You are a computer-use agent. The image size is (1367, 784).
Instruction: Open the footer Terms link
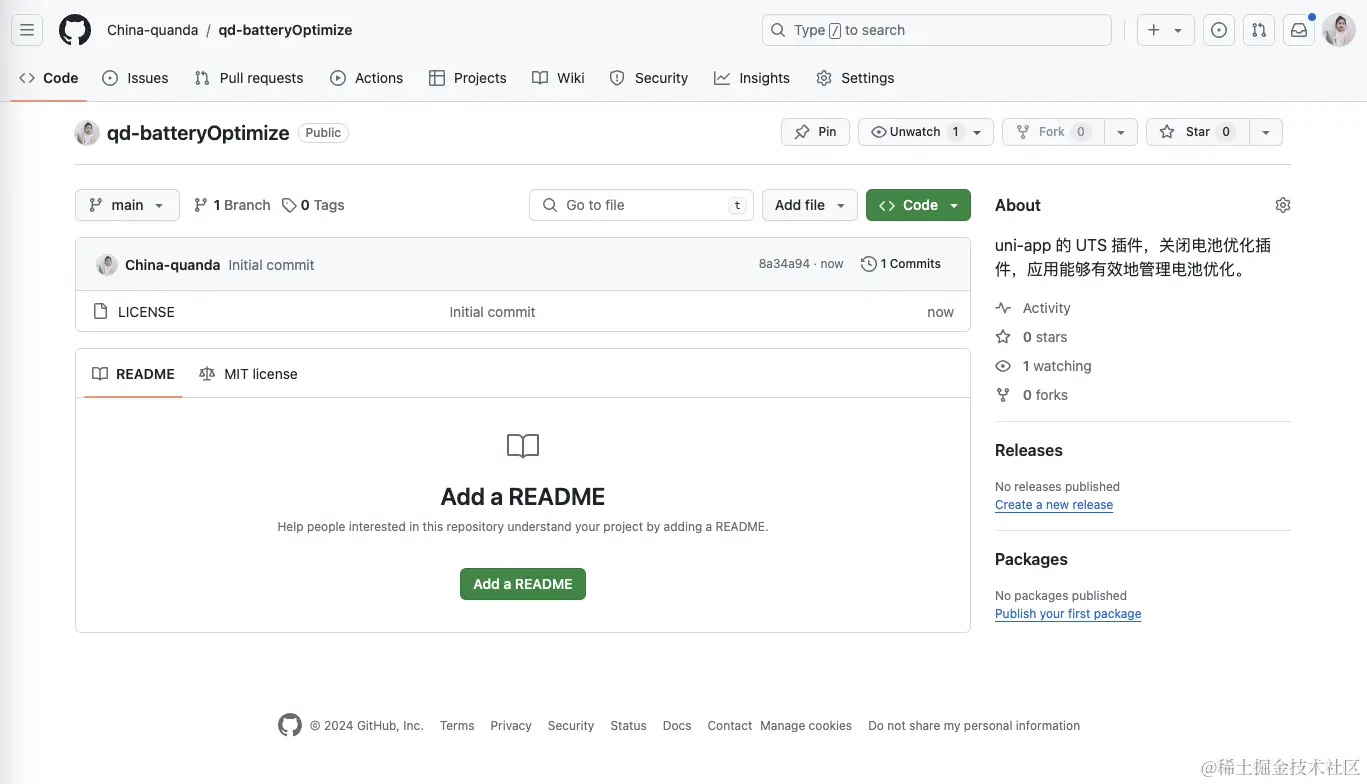[457, 726]
